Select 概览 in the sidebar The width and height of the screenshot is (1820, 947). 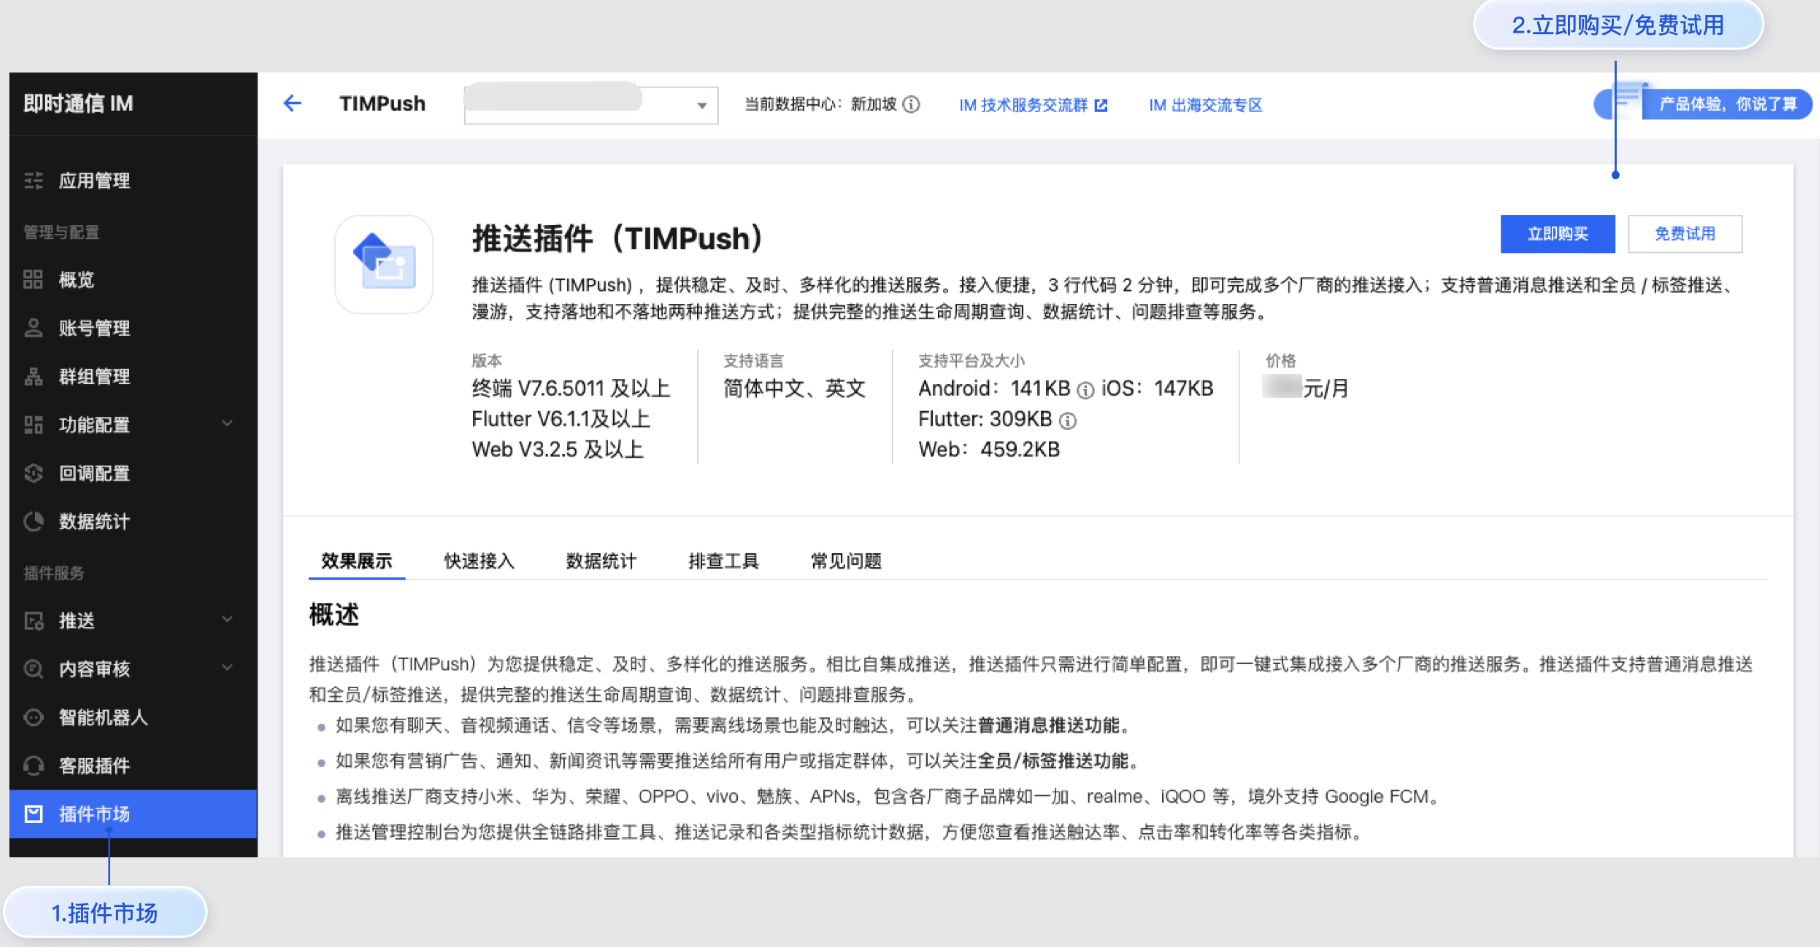click(x=133, y=279)
